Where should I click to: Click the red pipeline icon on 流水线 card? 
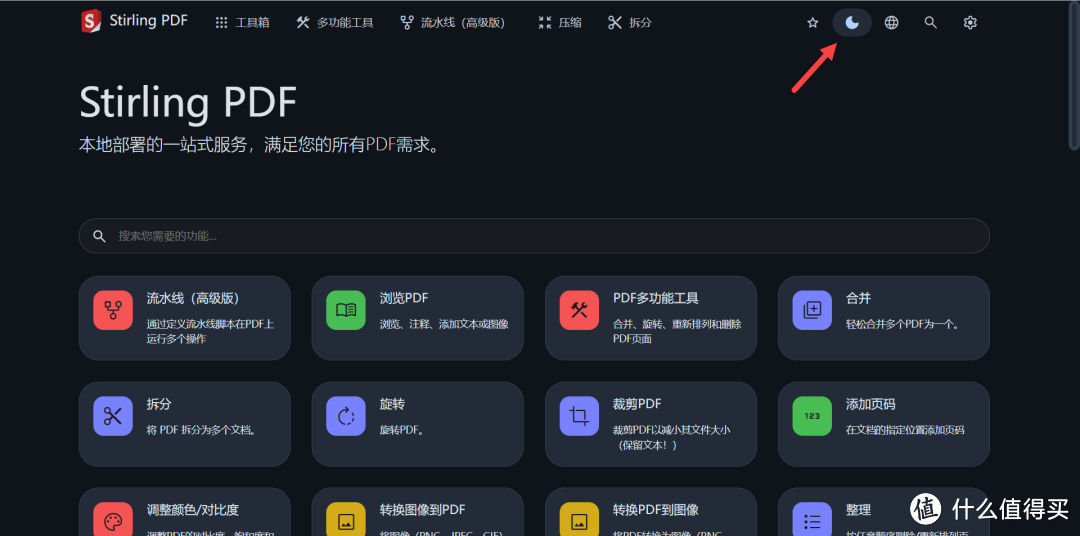point(113,310)
